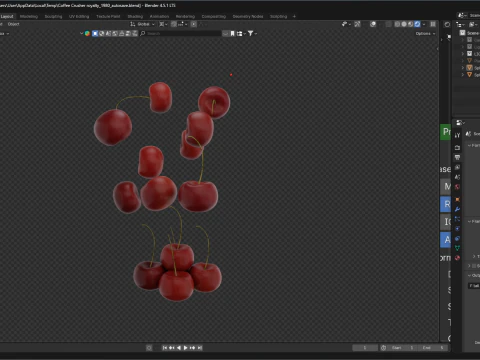Image resolution: width=480 pixels, height=360 pixels.
Task: Switch to solid viewport shading
Action: tap(404, 24)
